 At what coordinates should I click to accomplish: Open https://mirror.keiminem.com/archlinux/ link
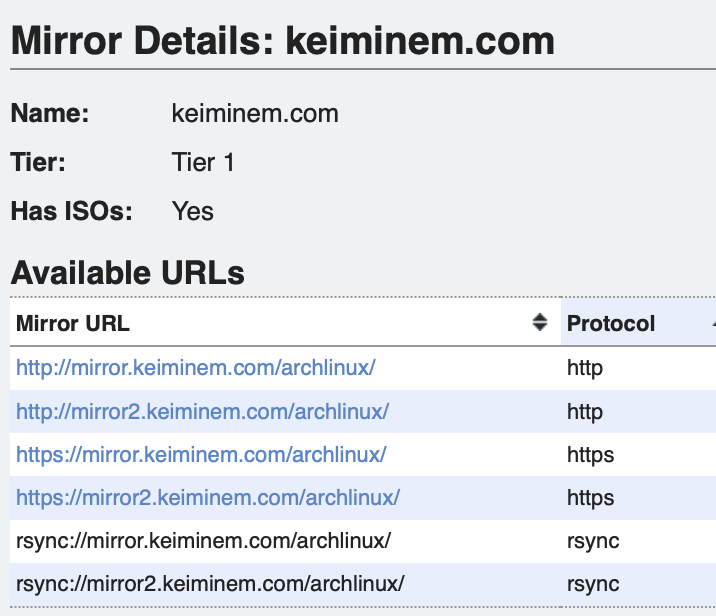click(x=201, y=455)
